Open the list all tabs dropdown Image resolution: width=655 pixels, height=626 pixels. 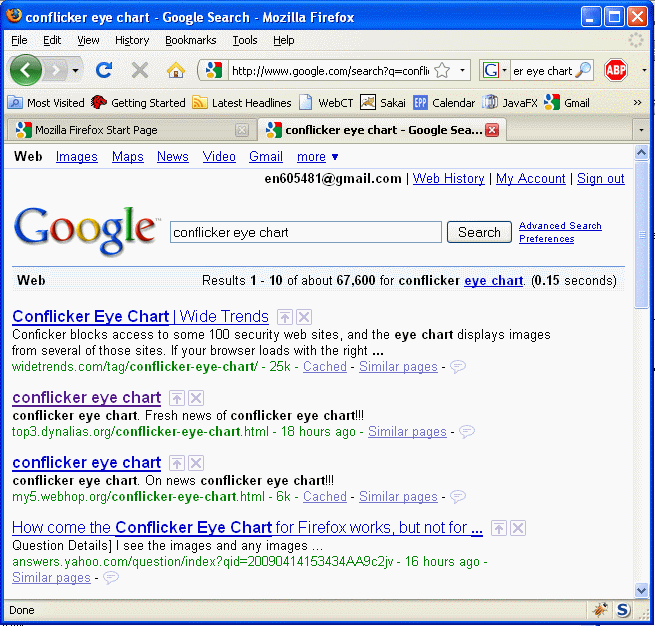pyautogui.click(x=641, y=130)
